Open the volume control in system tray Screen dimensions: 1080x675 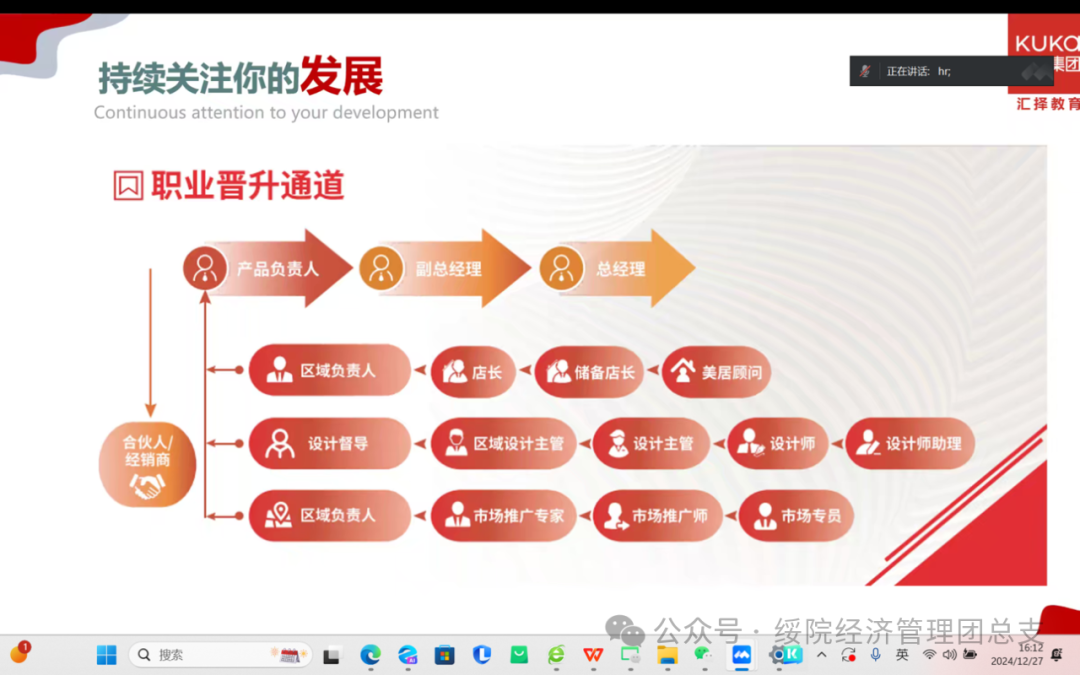(x=949, y=655)
